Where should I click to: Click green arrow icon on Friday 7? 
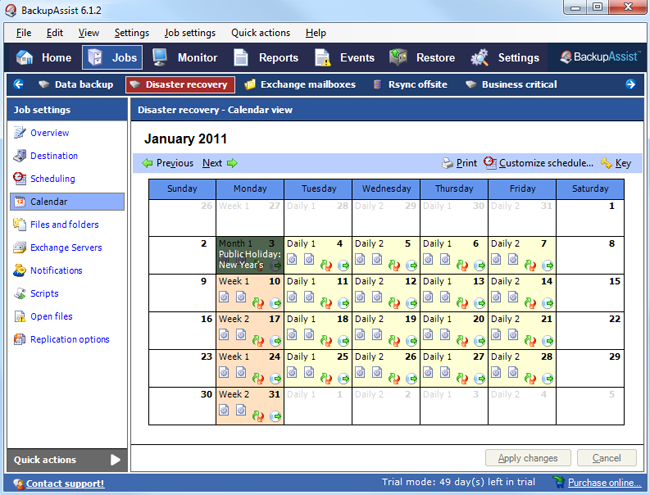click(x=547, y=265)
